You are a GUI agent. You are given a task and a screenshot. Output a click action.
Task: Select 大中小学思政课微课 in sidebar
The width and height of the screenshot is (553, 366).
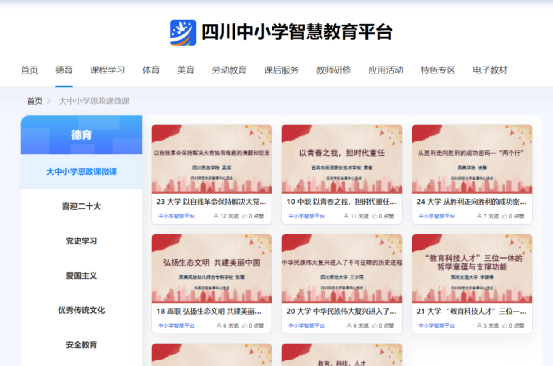[x=81, y=172]
